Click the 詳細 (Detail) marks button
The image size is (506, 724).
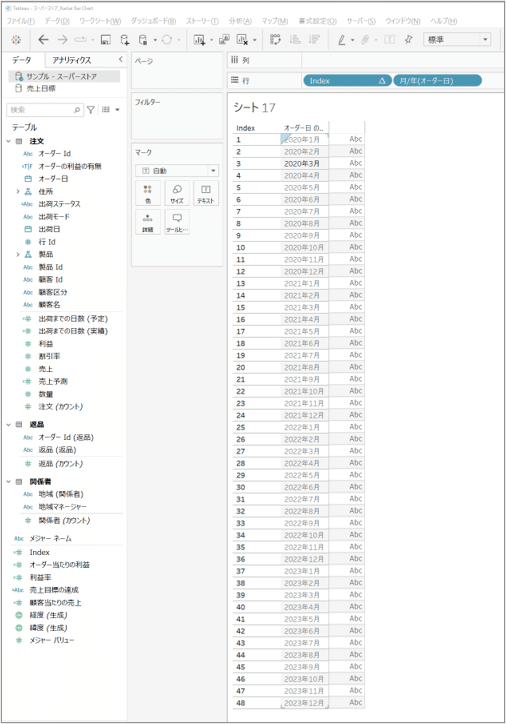pyautogui.click(x=148, y=222)
